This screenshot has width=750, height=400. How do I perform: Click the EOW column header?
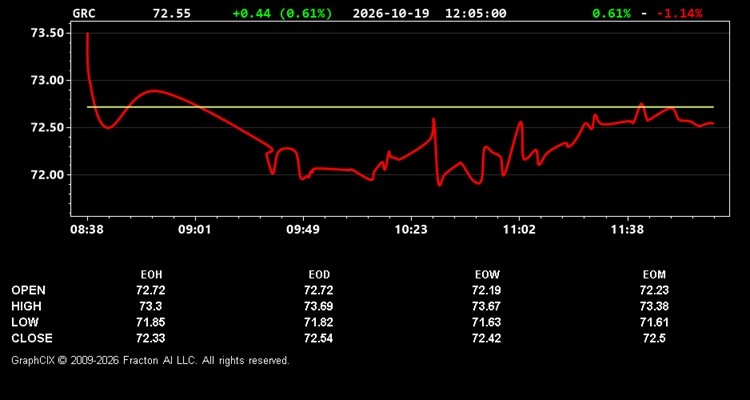[x=487, y=275]
